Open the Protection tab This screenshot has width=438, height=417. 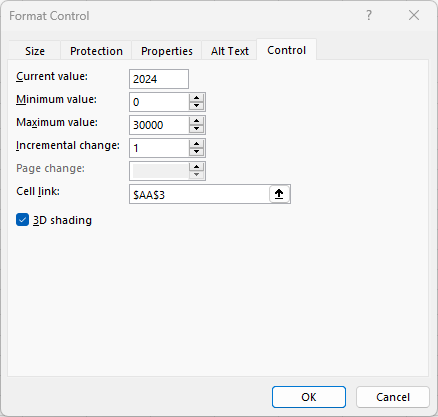pos(96,51)
